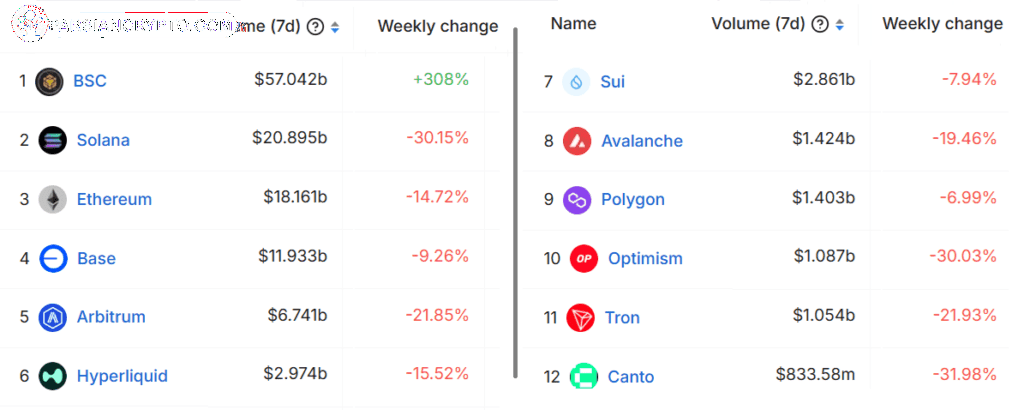Click the Hyperliquid logo icon
This screenshot has height=410, width=1024.
coord(53,376)
